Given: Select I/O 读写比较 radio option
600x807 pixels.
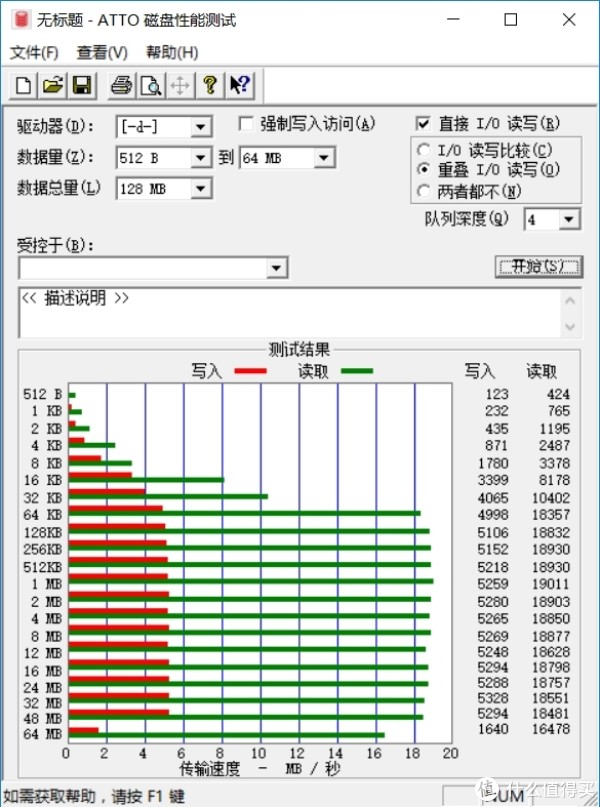Looking at the screenshot, I should pyautogui.click(x=423, y=150).
